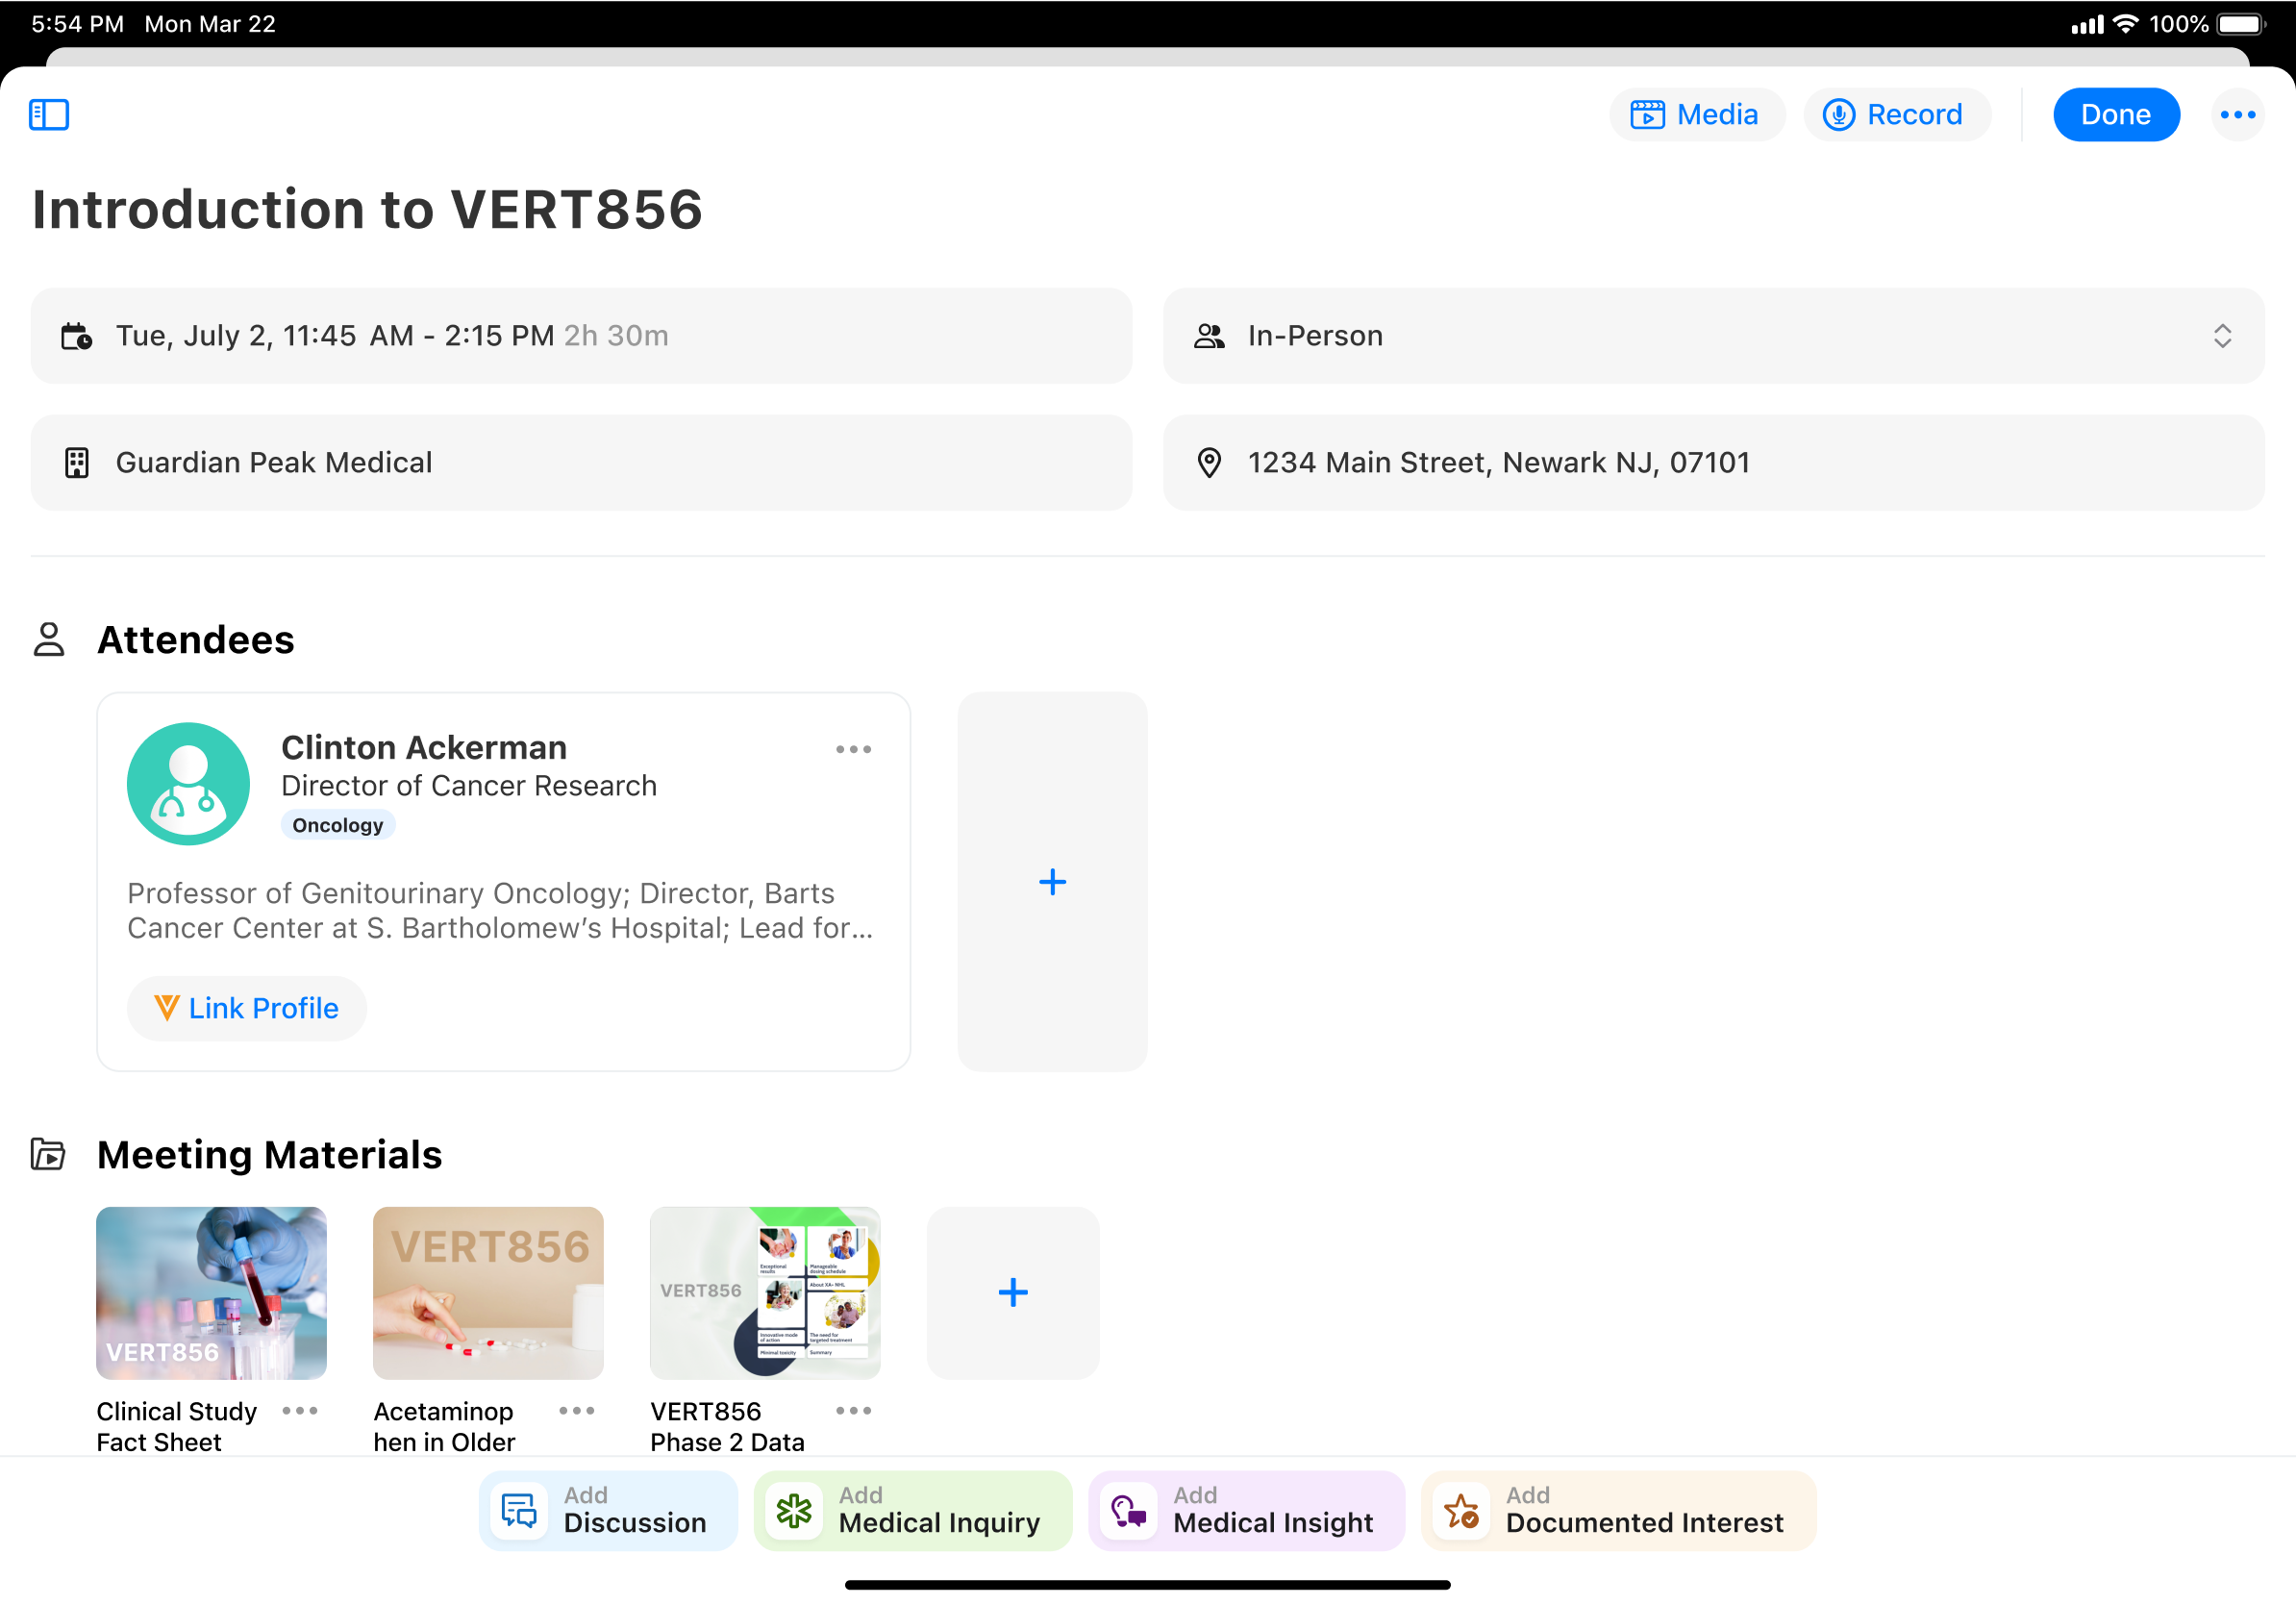
Task: Open the Media button
Action: [1695, 115]
